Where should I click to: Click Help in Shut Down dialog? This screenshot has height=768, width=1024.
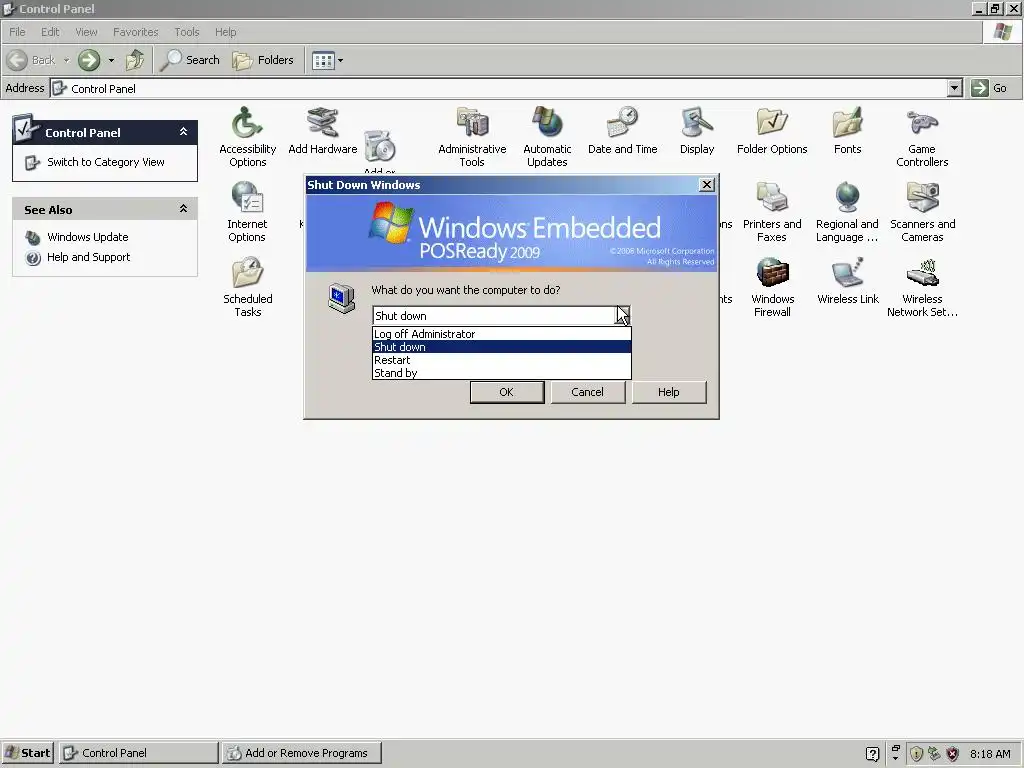669,392
